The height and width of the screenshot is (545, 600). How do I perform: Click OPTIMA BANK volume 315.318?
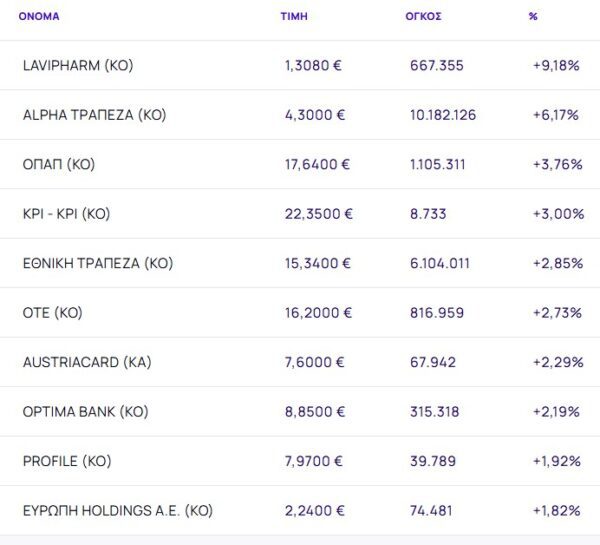click(x=436, y=412)
